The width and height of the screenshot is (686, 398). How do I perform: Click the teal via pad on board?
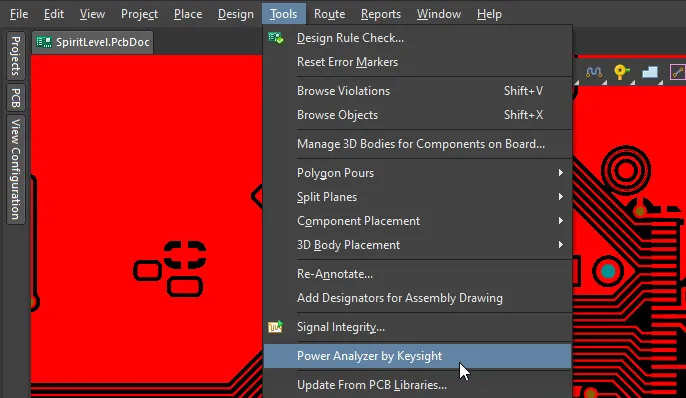tap(608, 271)
